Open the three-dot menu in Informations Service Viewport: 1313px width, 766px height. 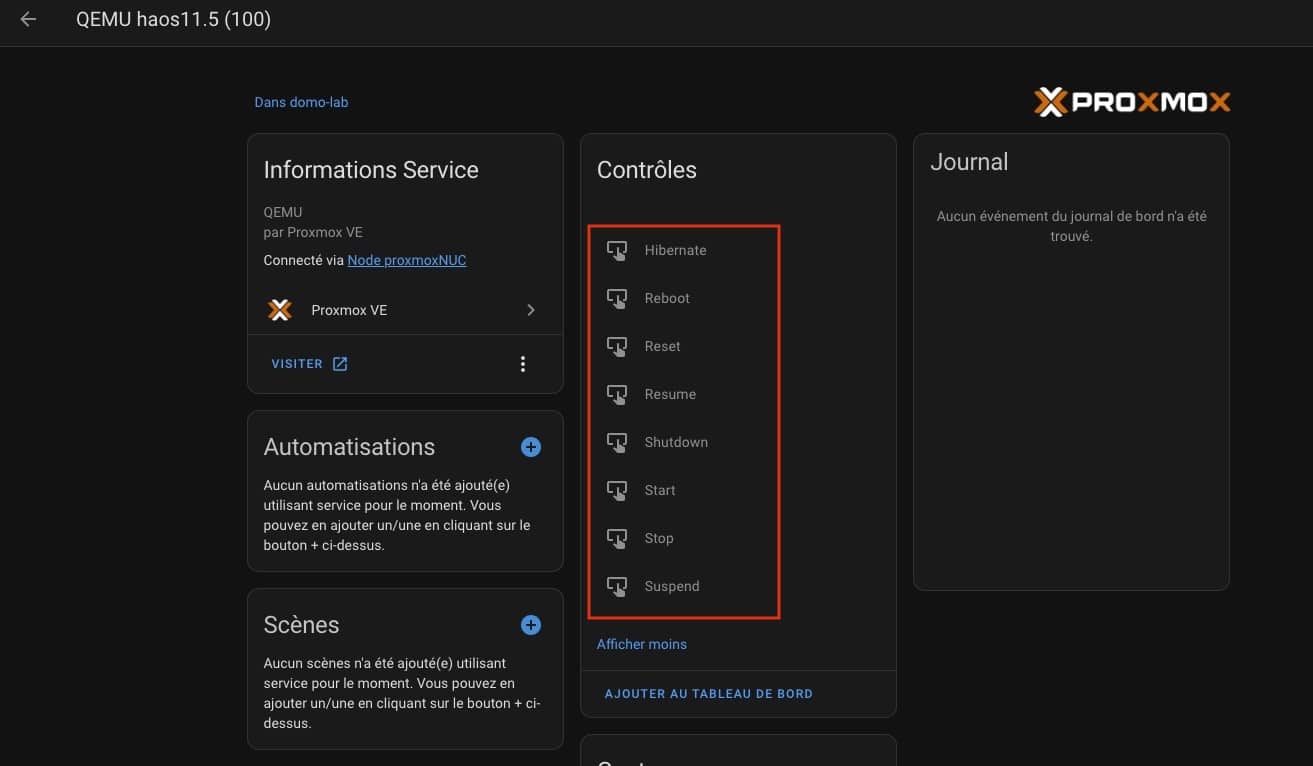point(522,364)
